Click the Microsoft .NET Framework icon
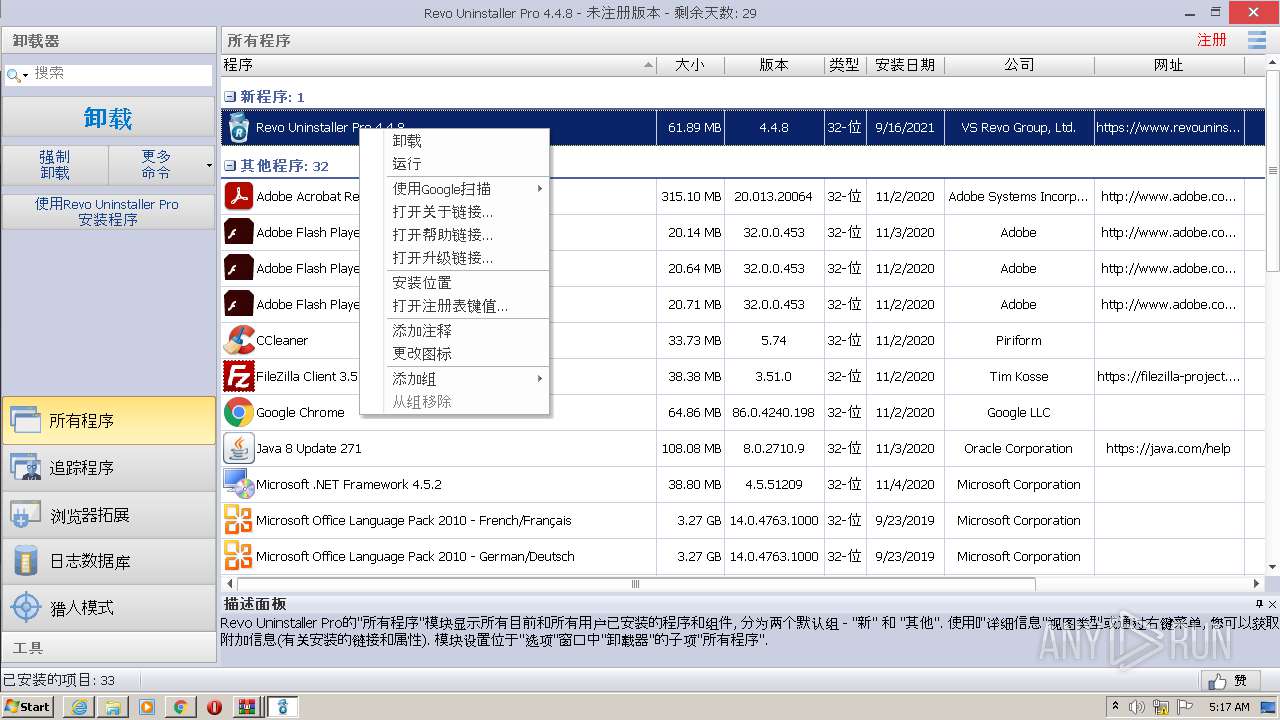 point(238,484)
